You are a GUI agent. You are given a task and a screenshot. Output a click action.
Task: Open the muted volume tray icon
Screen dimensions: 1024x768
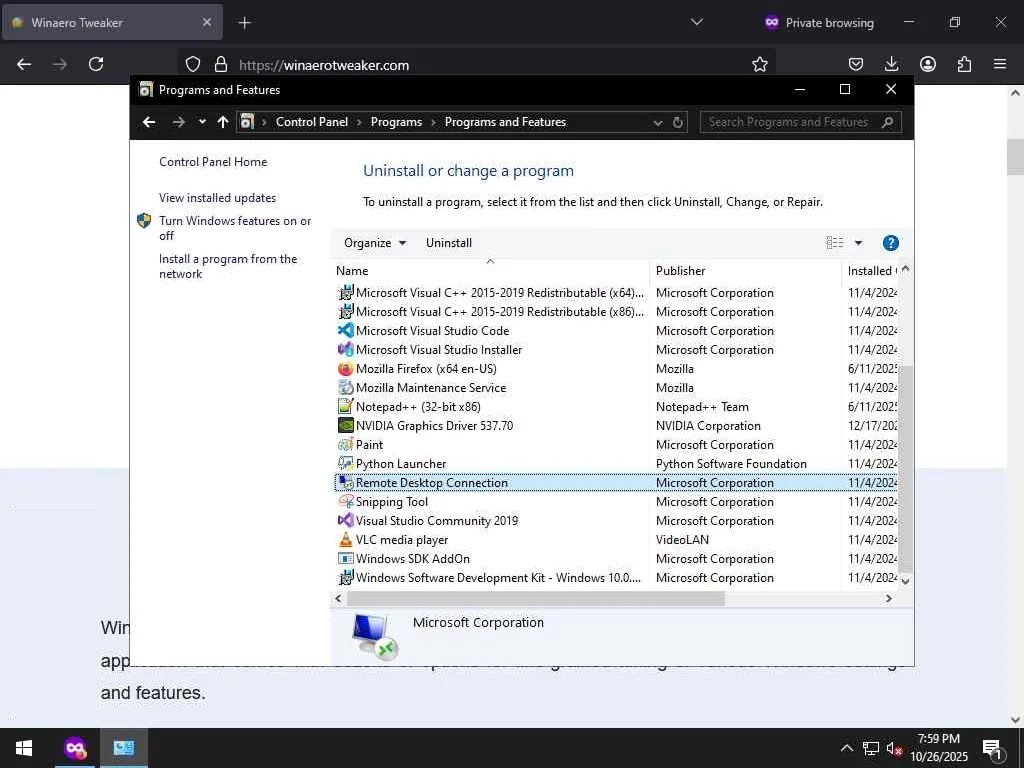click(894, 748)
